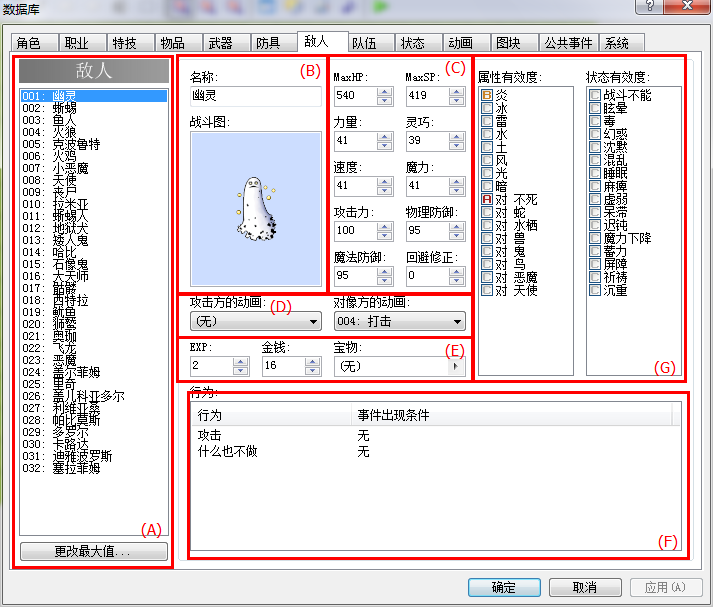Click the EXP spinner arrows
713x607 pixels.
(241, 366)
